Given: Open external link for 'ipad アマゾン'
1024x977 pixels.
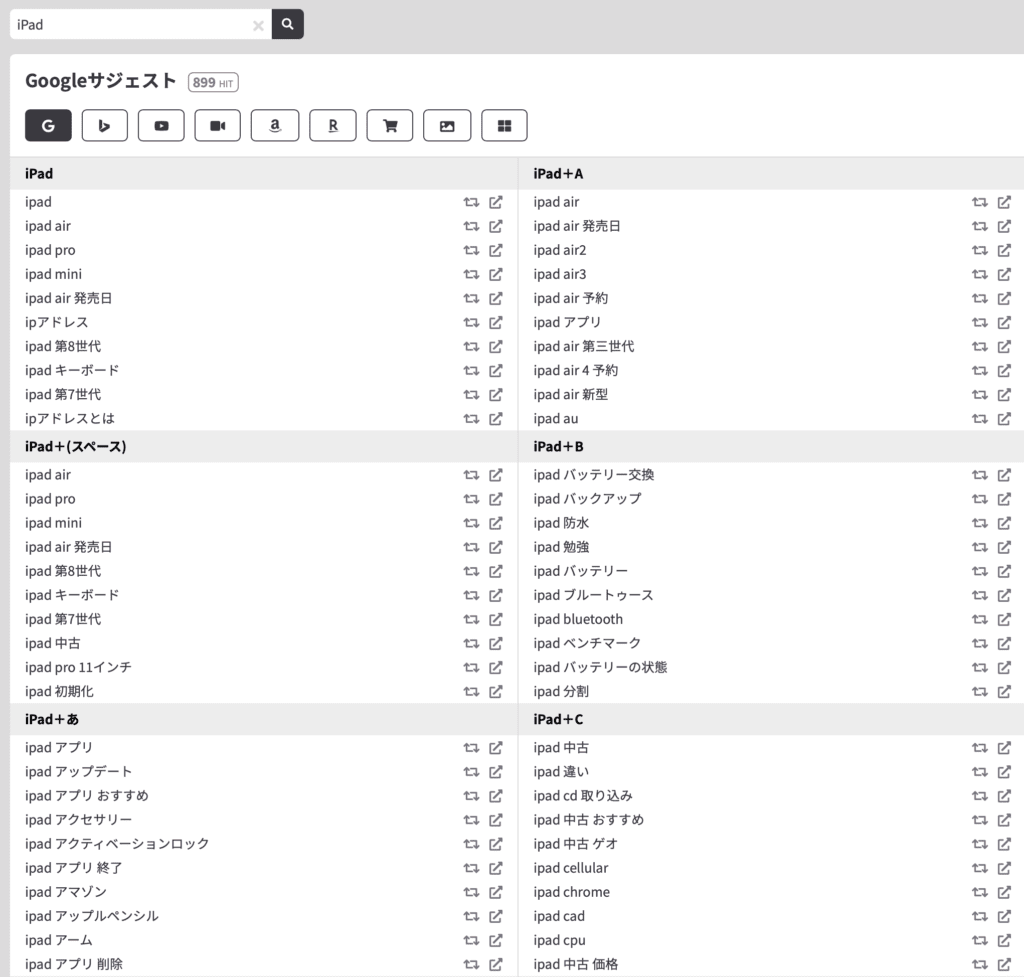Looking at the screenshot, I should tap(496, 892).
